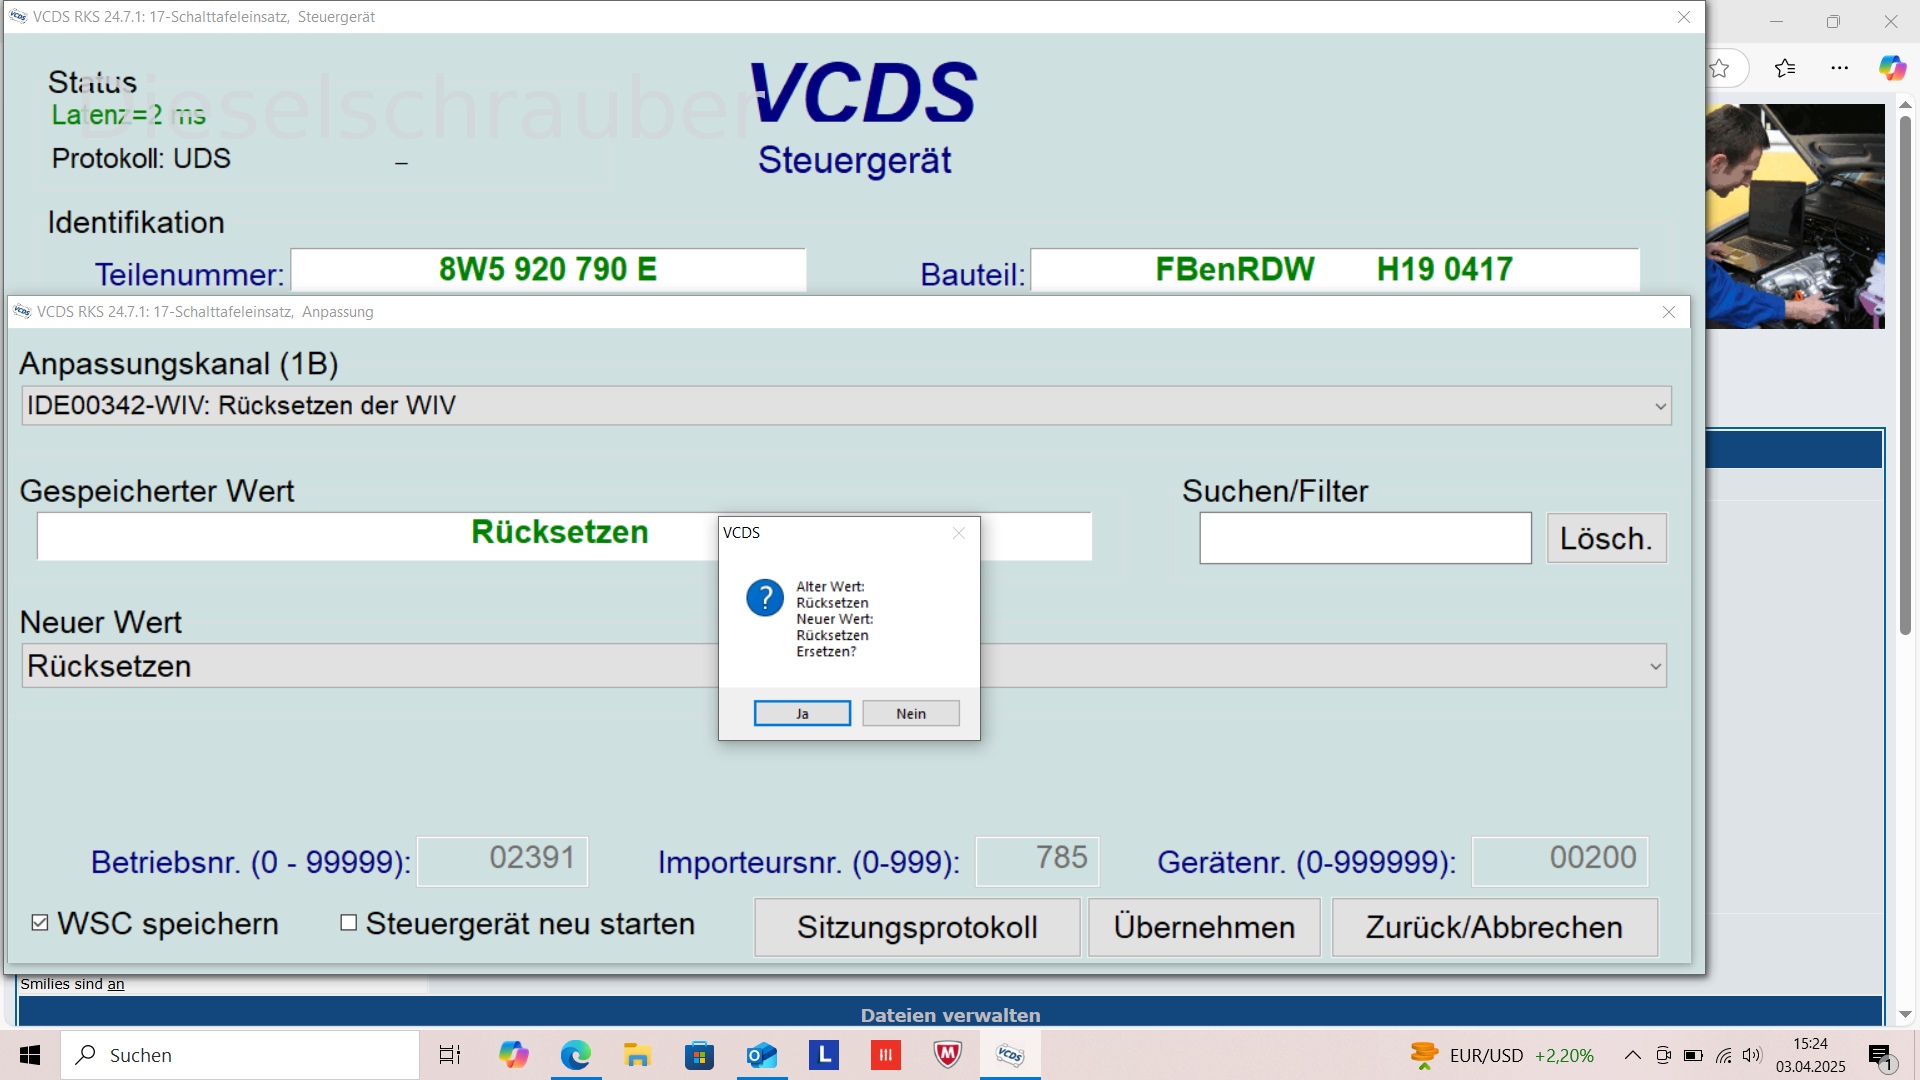Click the blue question mark icon in dialog
1920x1080 pixels.
(765, 598)
